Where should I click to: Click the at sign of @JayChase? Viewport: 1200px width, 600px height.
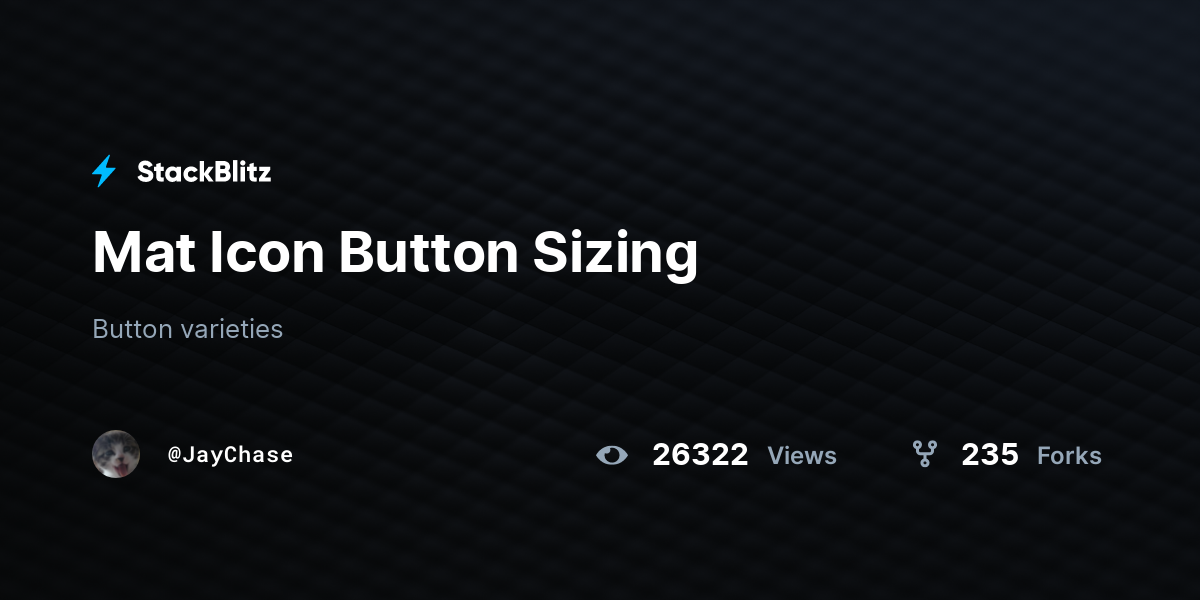174,455
